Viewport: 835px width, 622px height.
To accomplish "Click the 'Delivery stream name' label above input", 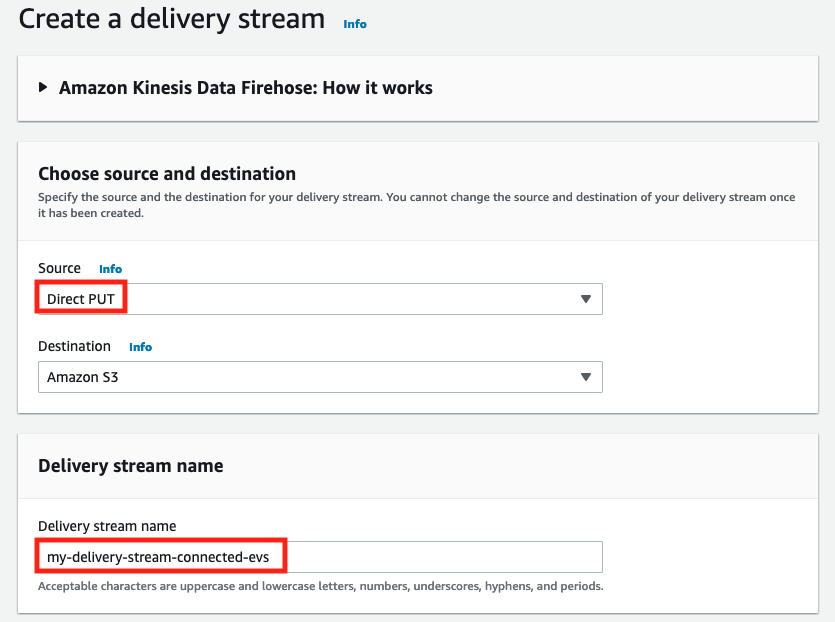I will 107,526.
